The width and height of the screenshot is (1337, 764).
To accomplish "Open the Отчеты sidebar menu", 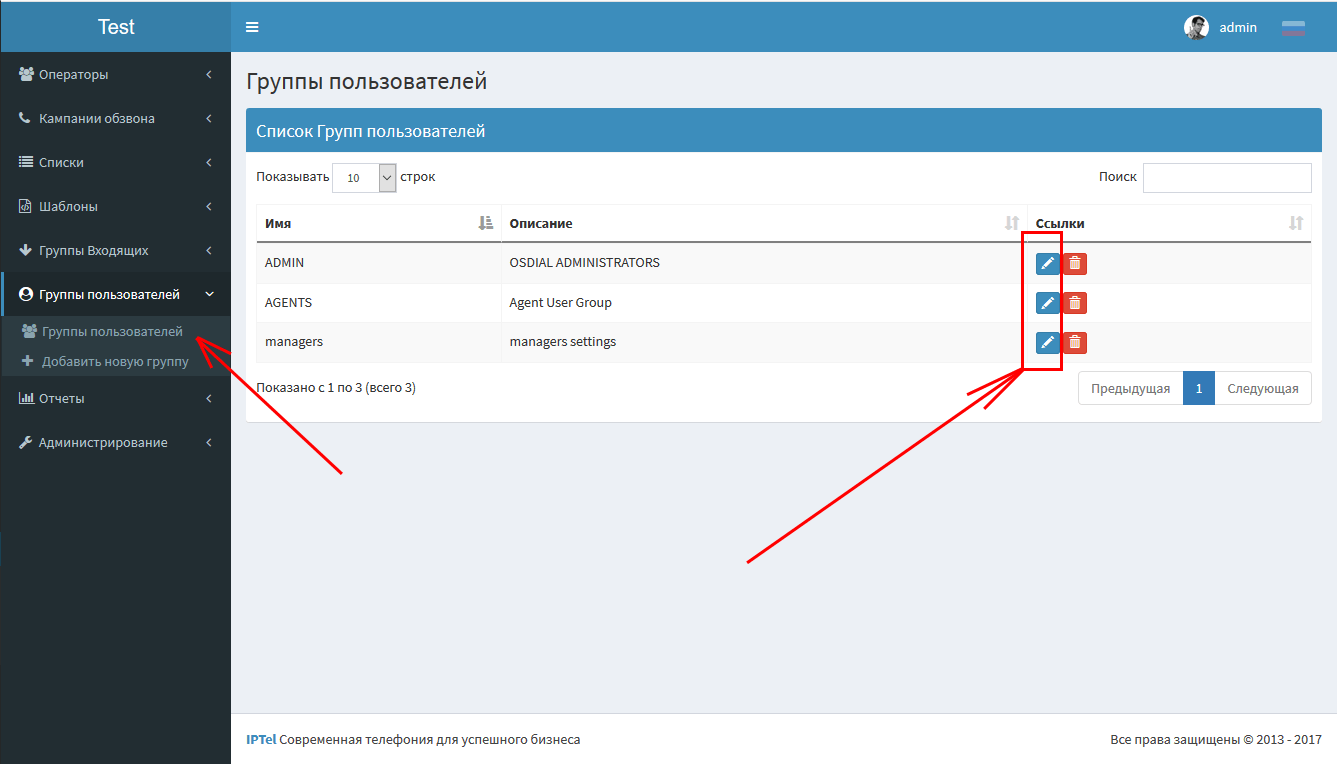I will 116,398.
